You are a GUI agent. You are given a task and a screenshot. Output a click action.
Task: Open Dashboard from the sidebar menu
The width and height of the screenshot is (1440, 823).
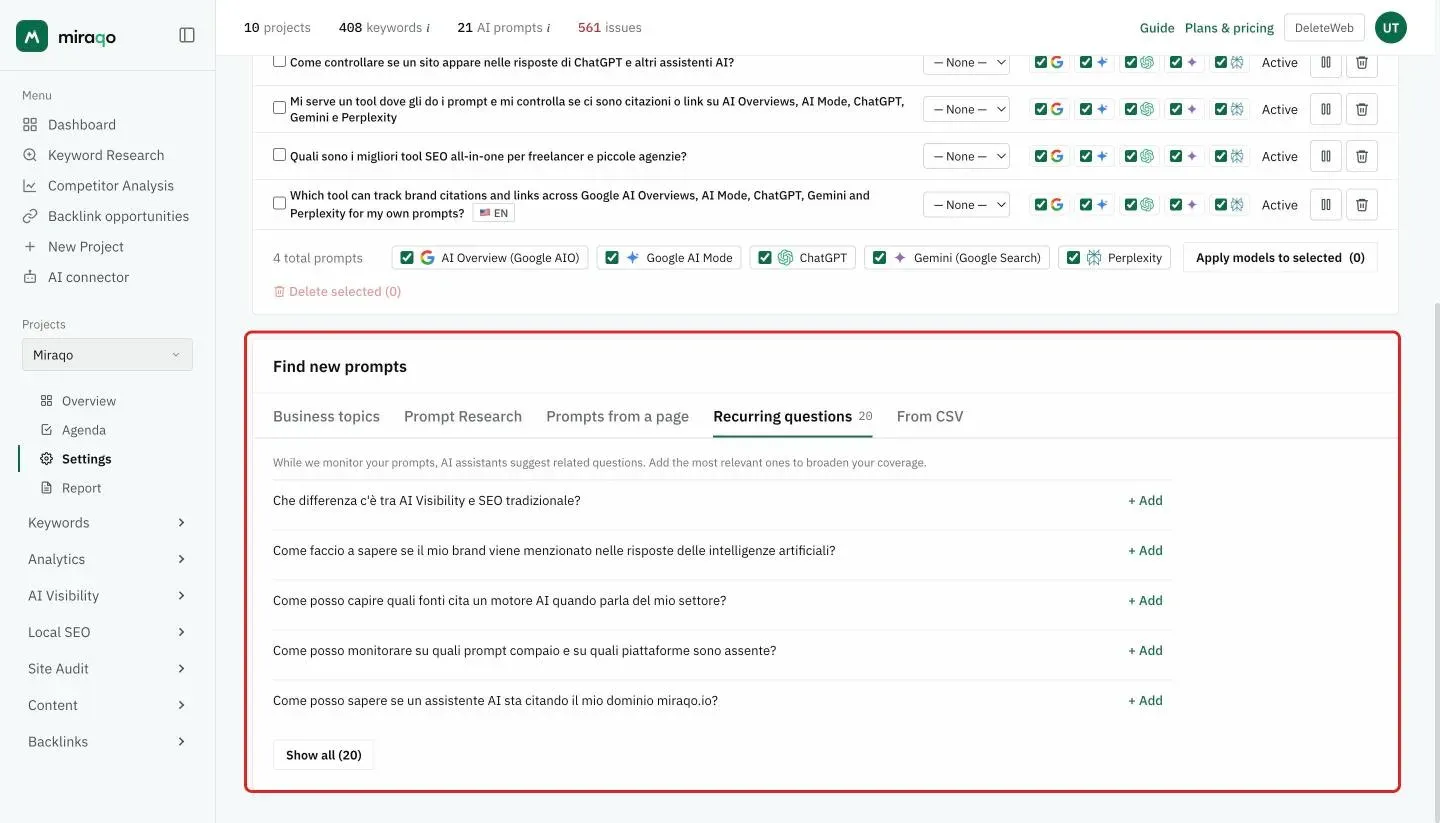(x=82, y=125)
